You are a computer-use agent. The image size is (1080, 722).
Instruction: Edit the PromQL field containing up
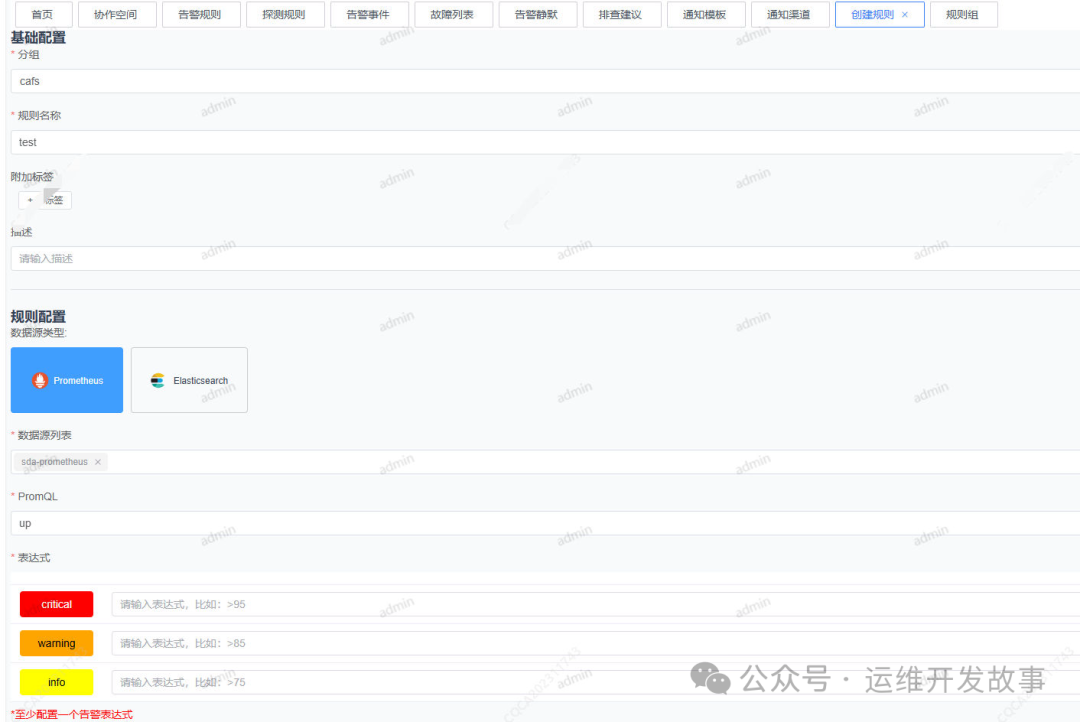point(546,524)
